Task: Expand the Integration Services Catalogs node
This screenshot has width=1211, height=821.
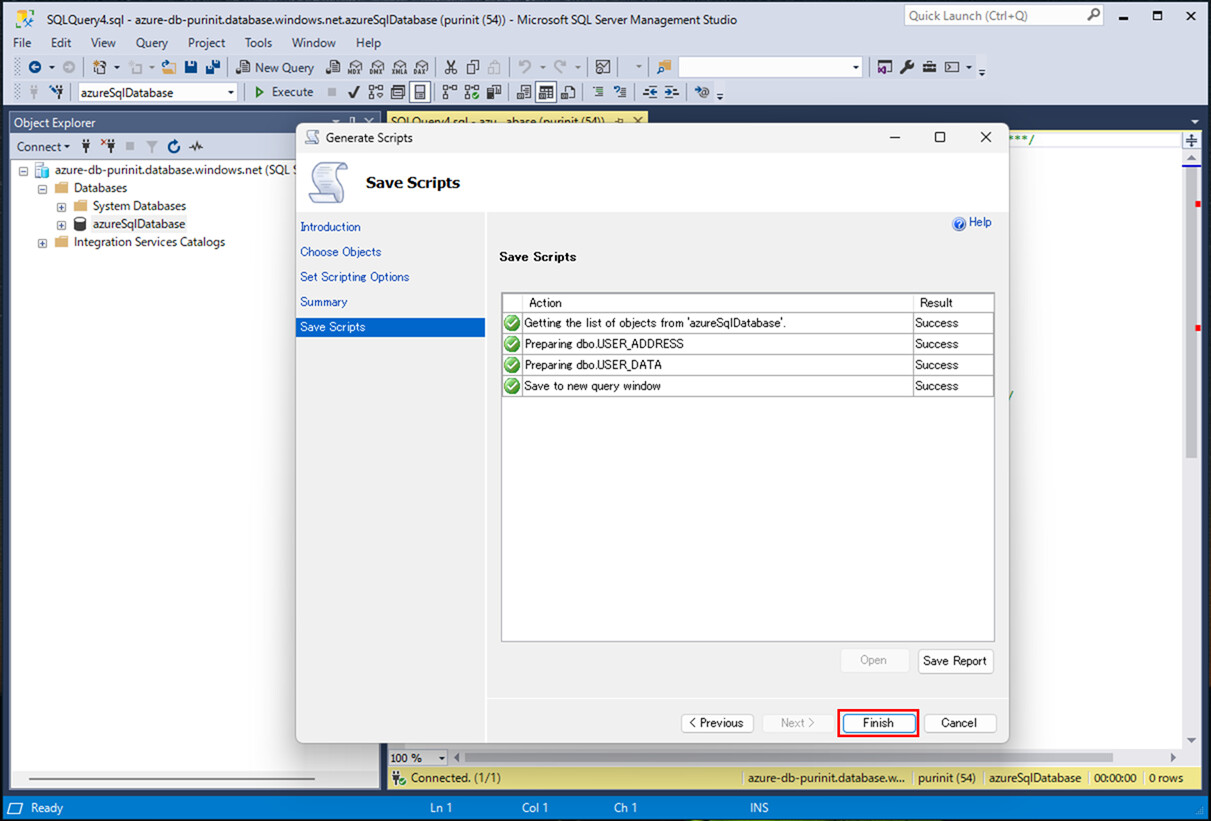Action: click(42, 243)
